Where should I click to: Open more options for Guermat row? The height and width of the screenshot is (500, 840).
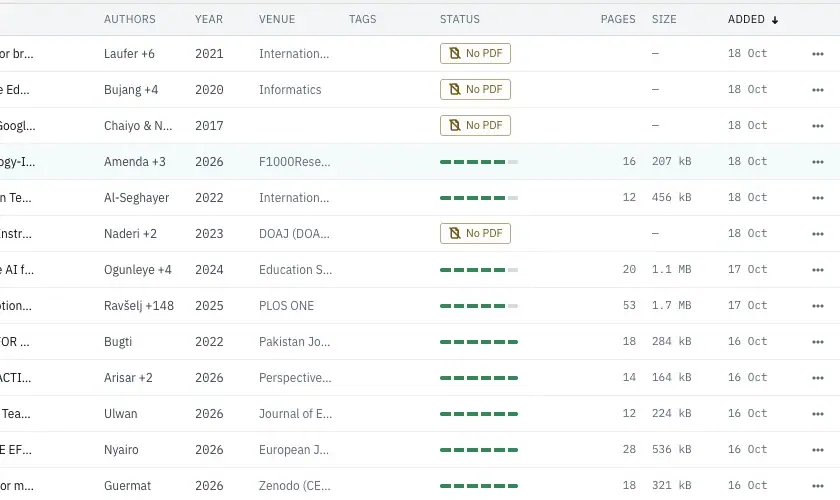pos(818,486)
